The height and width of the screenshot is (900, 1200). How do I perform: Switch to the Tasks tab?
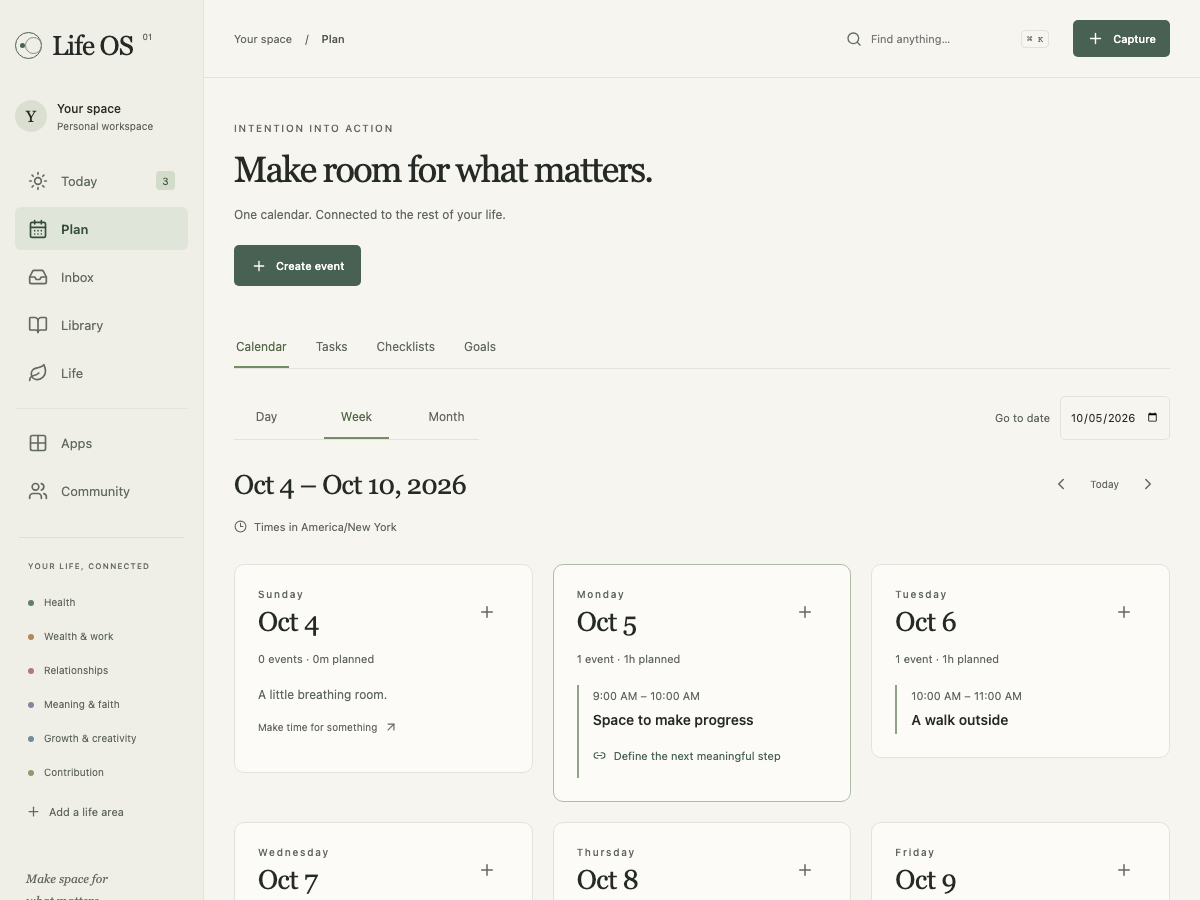[331, 347]
